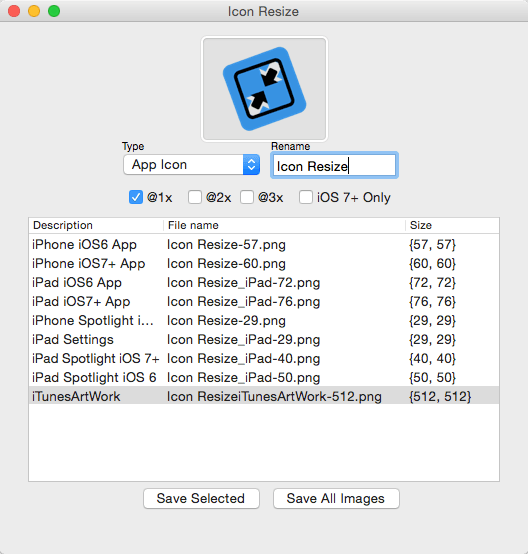The width and height of the screenshot is (528, 554).
Task: Click the app icon image preview well
Action: [264, 89]
